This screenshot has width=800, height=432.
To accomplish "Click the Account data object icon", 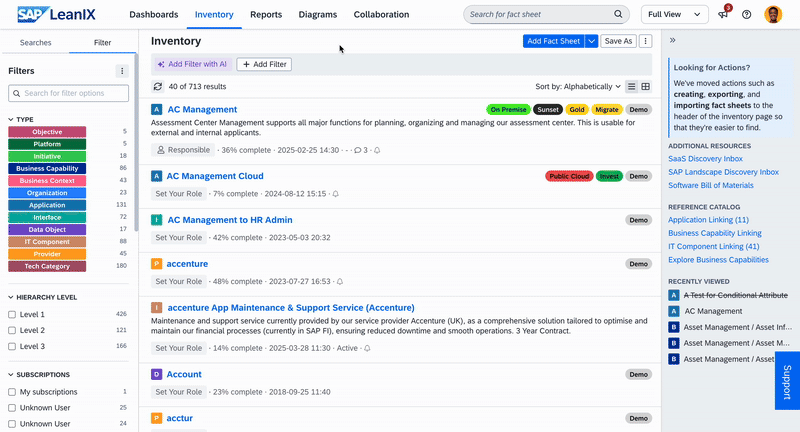I will 156,374.
